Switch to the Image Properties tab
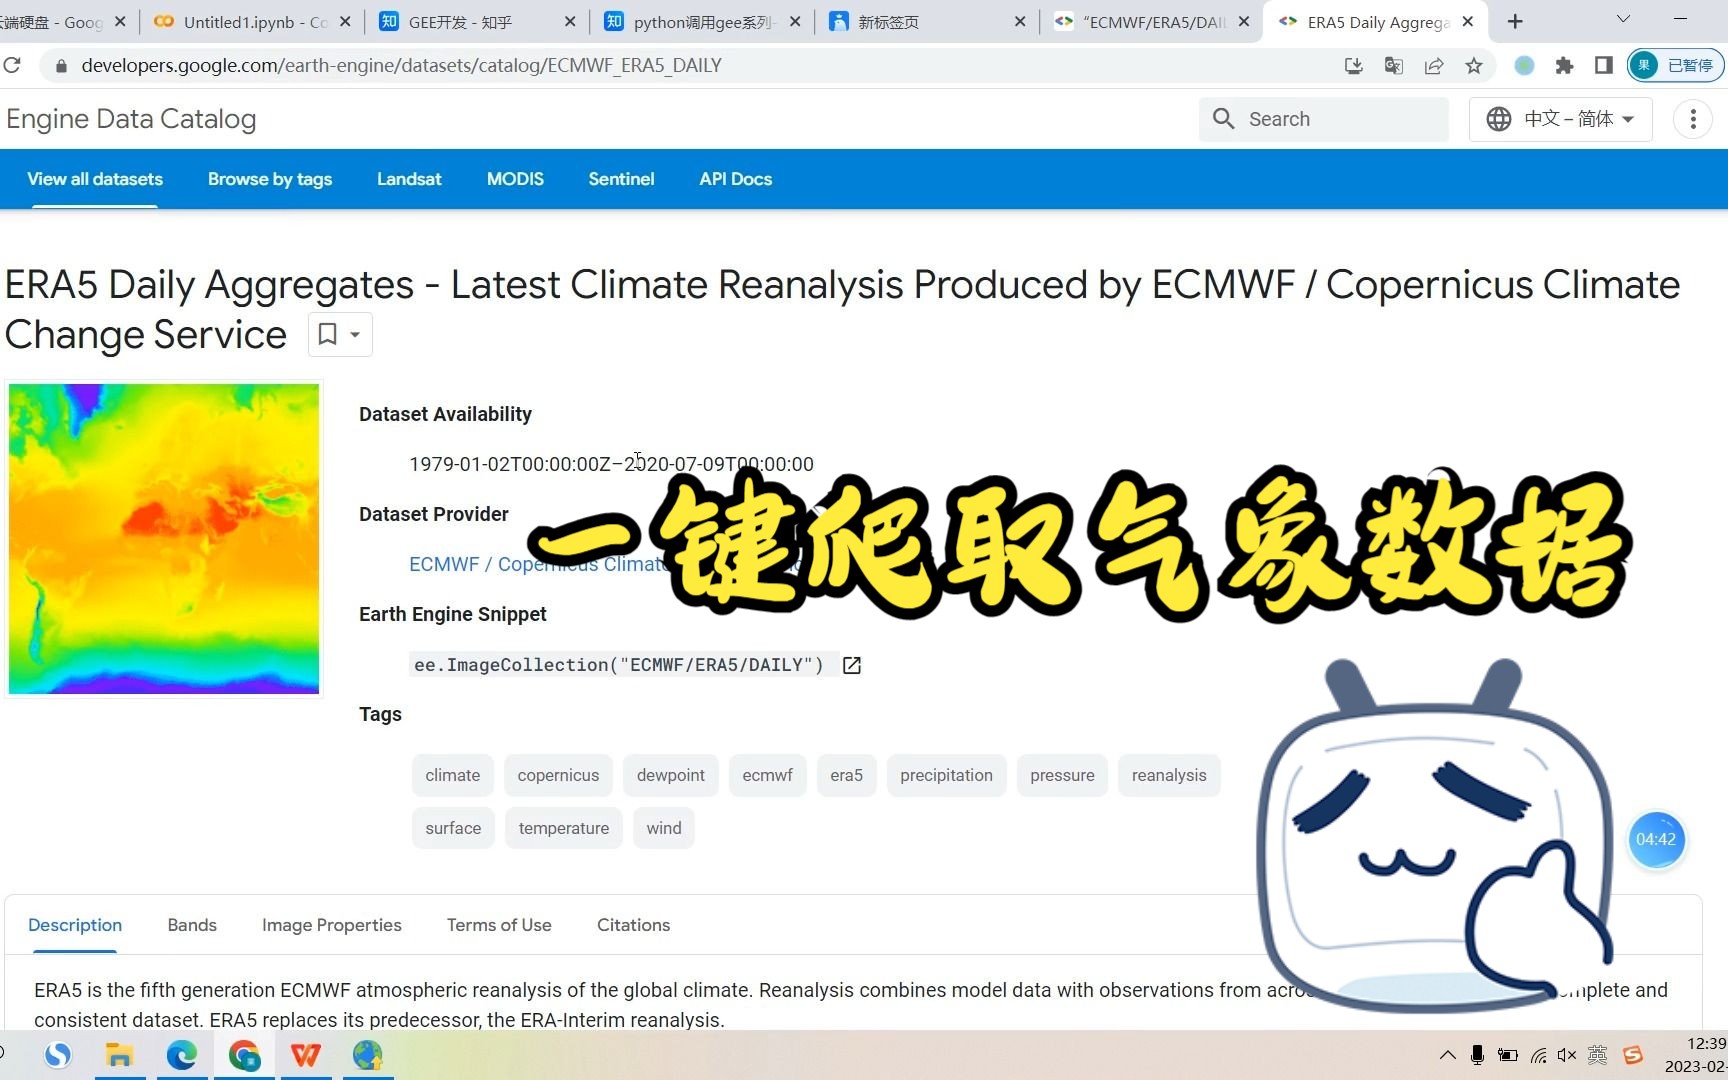1728x1080 pixels. tap(332, 925)
